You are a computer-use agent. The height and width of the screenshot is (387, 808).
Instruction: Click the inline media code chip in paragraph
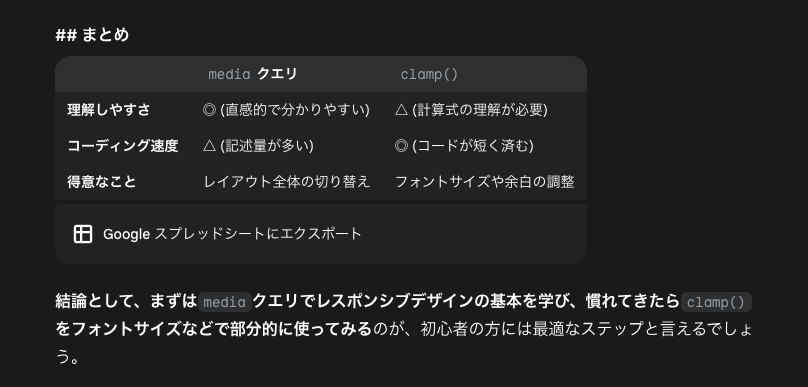[x=225, y=302]
